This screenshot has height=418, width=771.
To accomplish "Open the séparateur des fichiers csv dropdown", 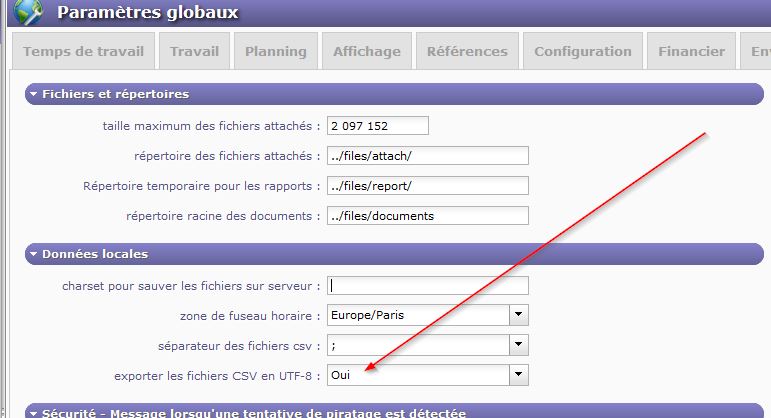I will [x=518, y=345].
